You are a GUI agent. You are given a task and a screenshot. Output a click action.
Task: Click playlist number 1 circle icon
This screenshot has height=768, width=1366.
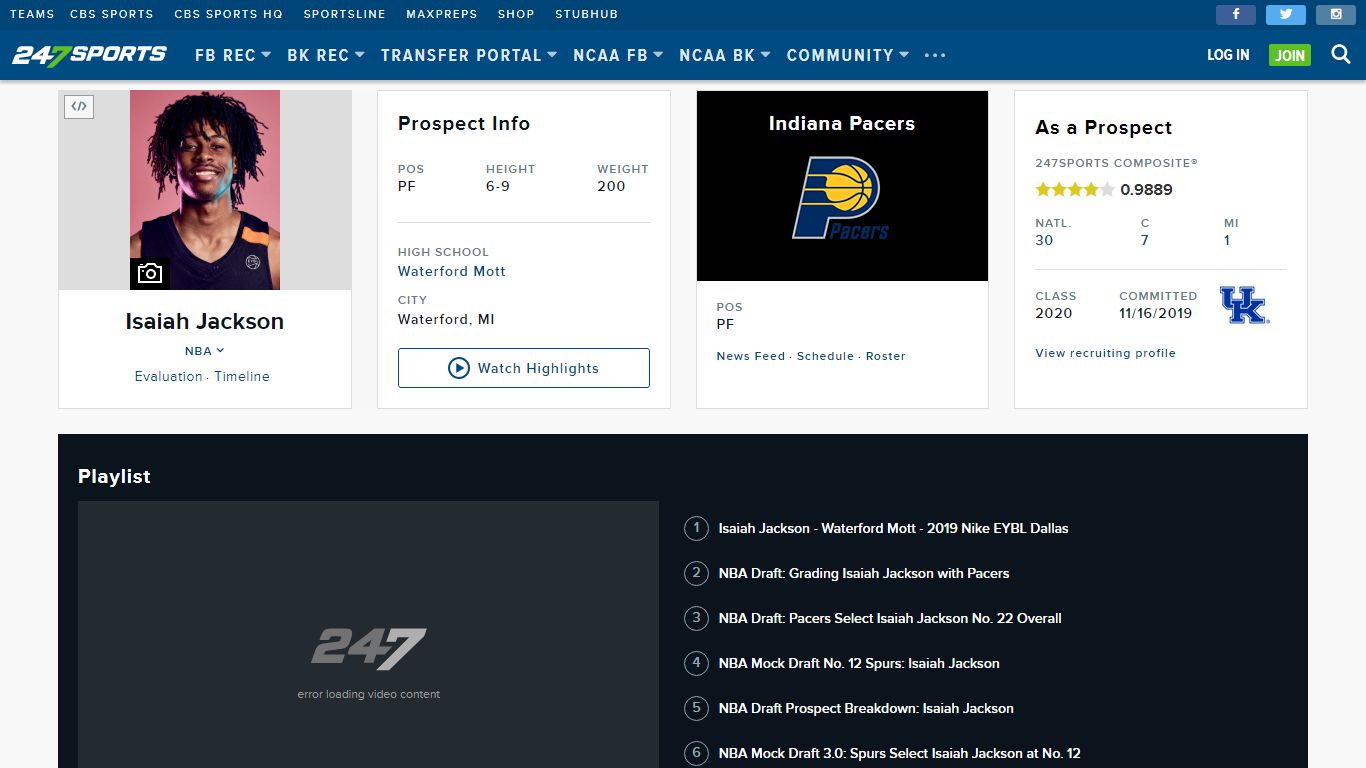[696, 528]
